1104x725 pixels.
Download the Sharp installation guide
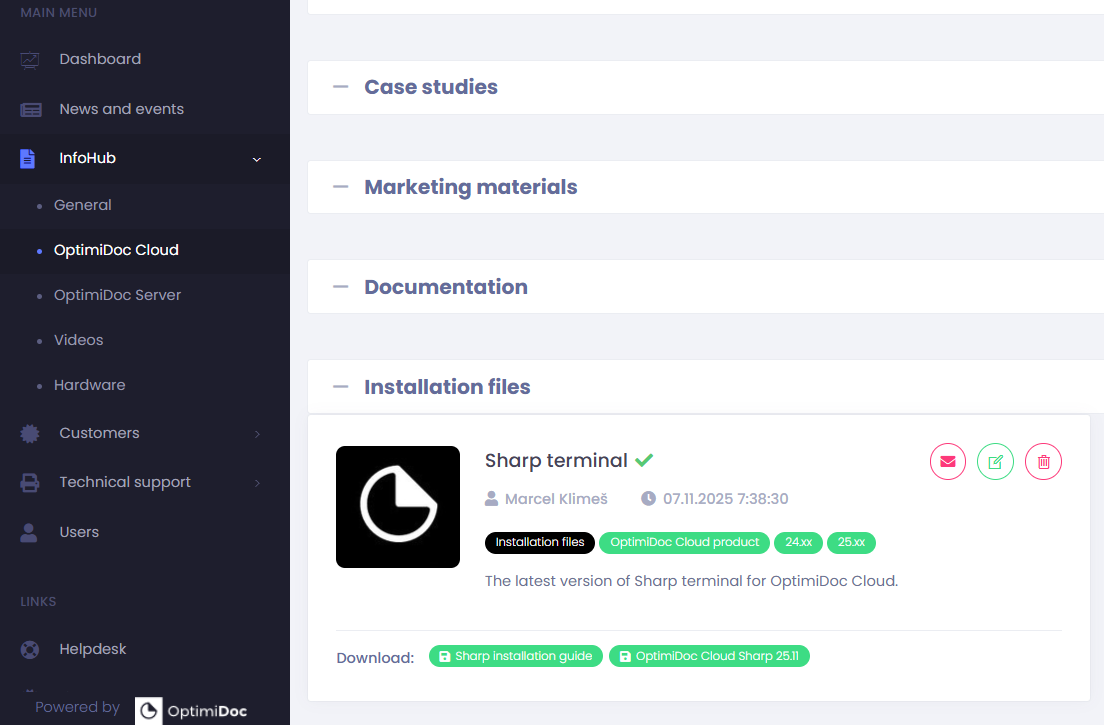[516, 657]
